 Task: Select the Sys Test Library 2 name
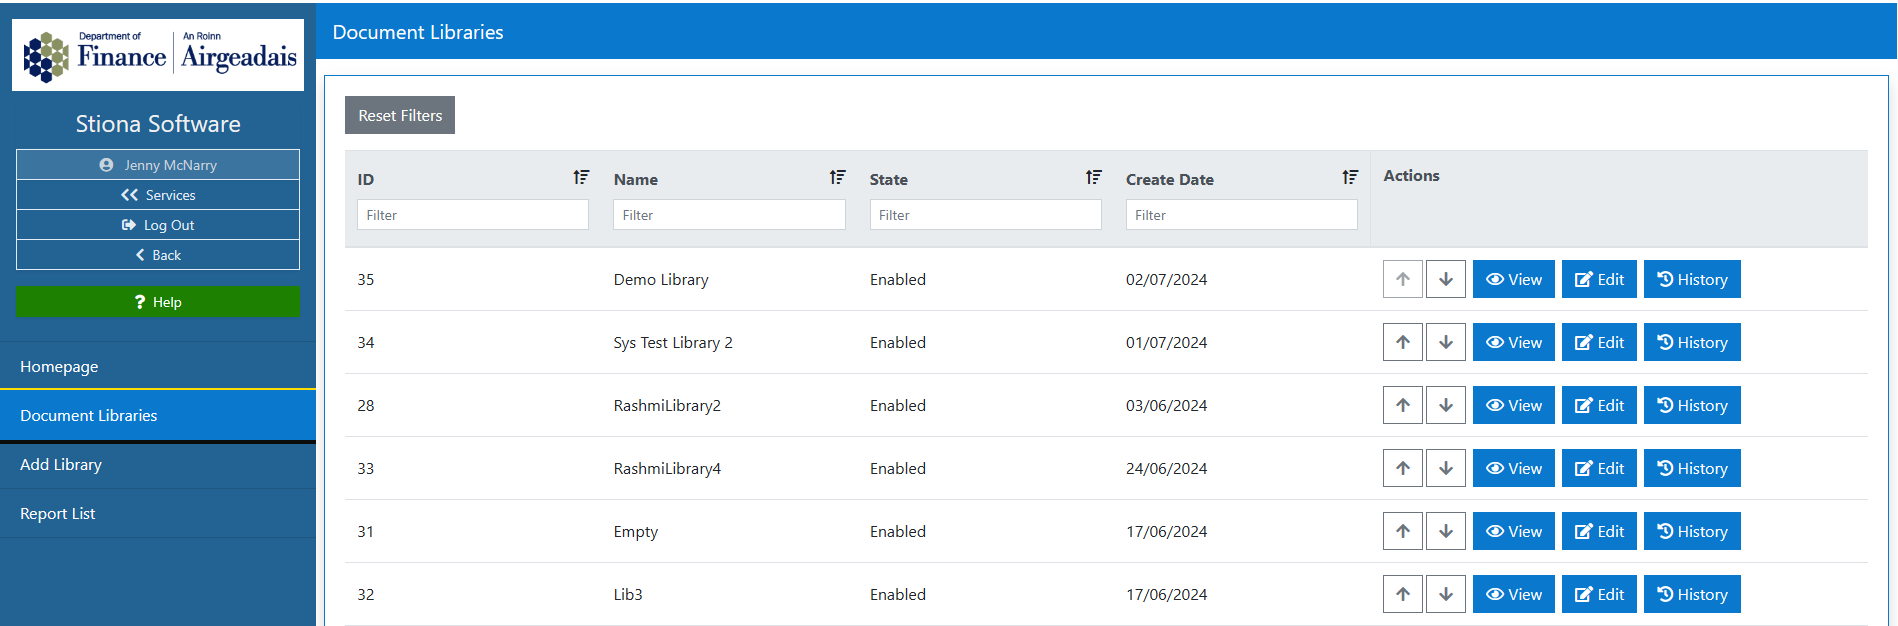(673, 342)
